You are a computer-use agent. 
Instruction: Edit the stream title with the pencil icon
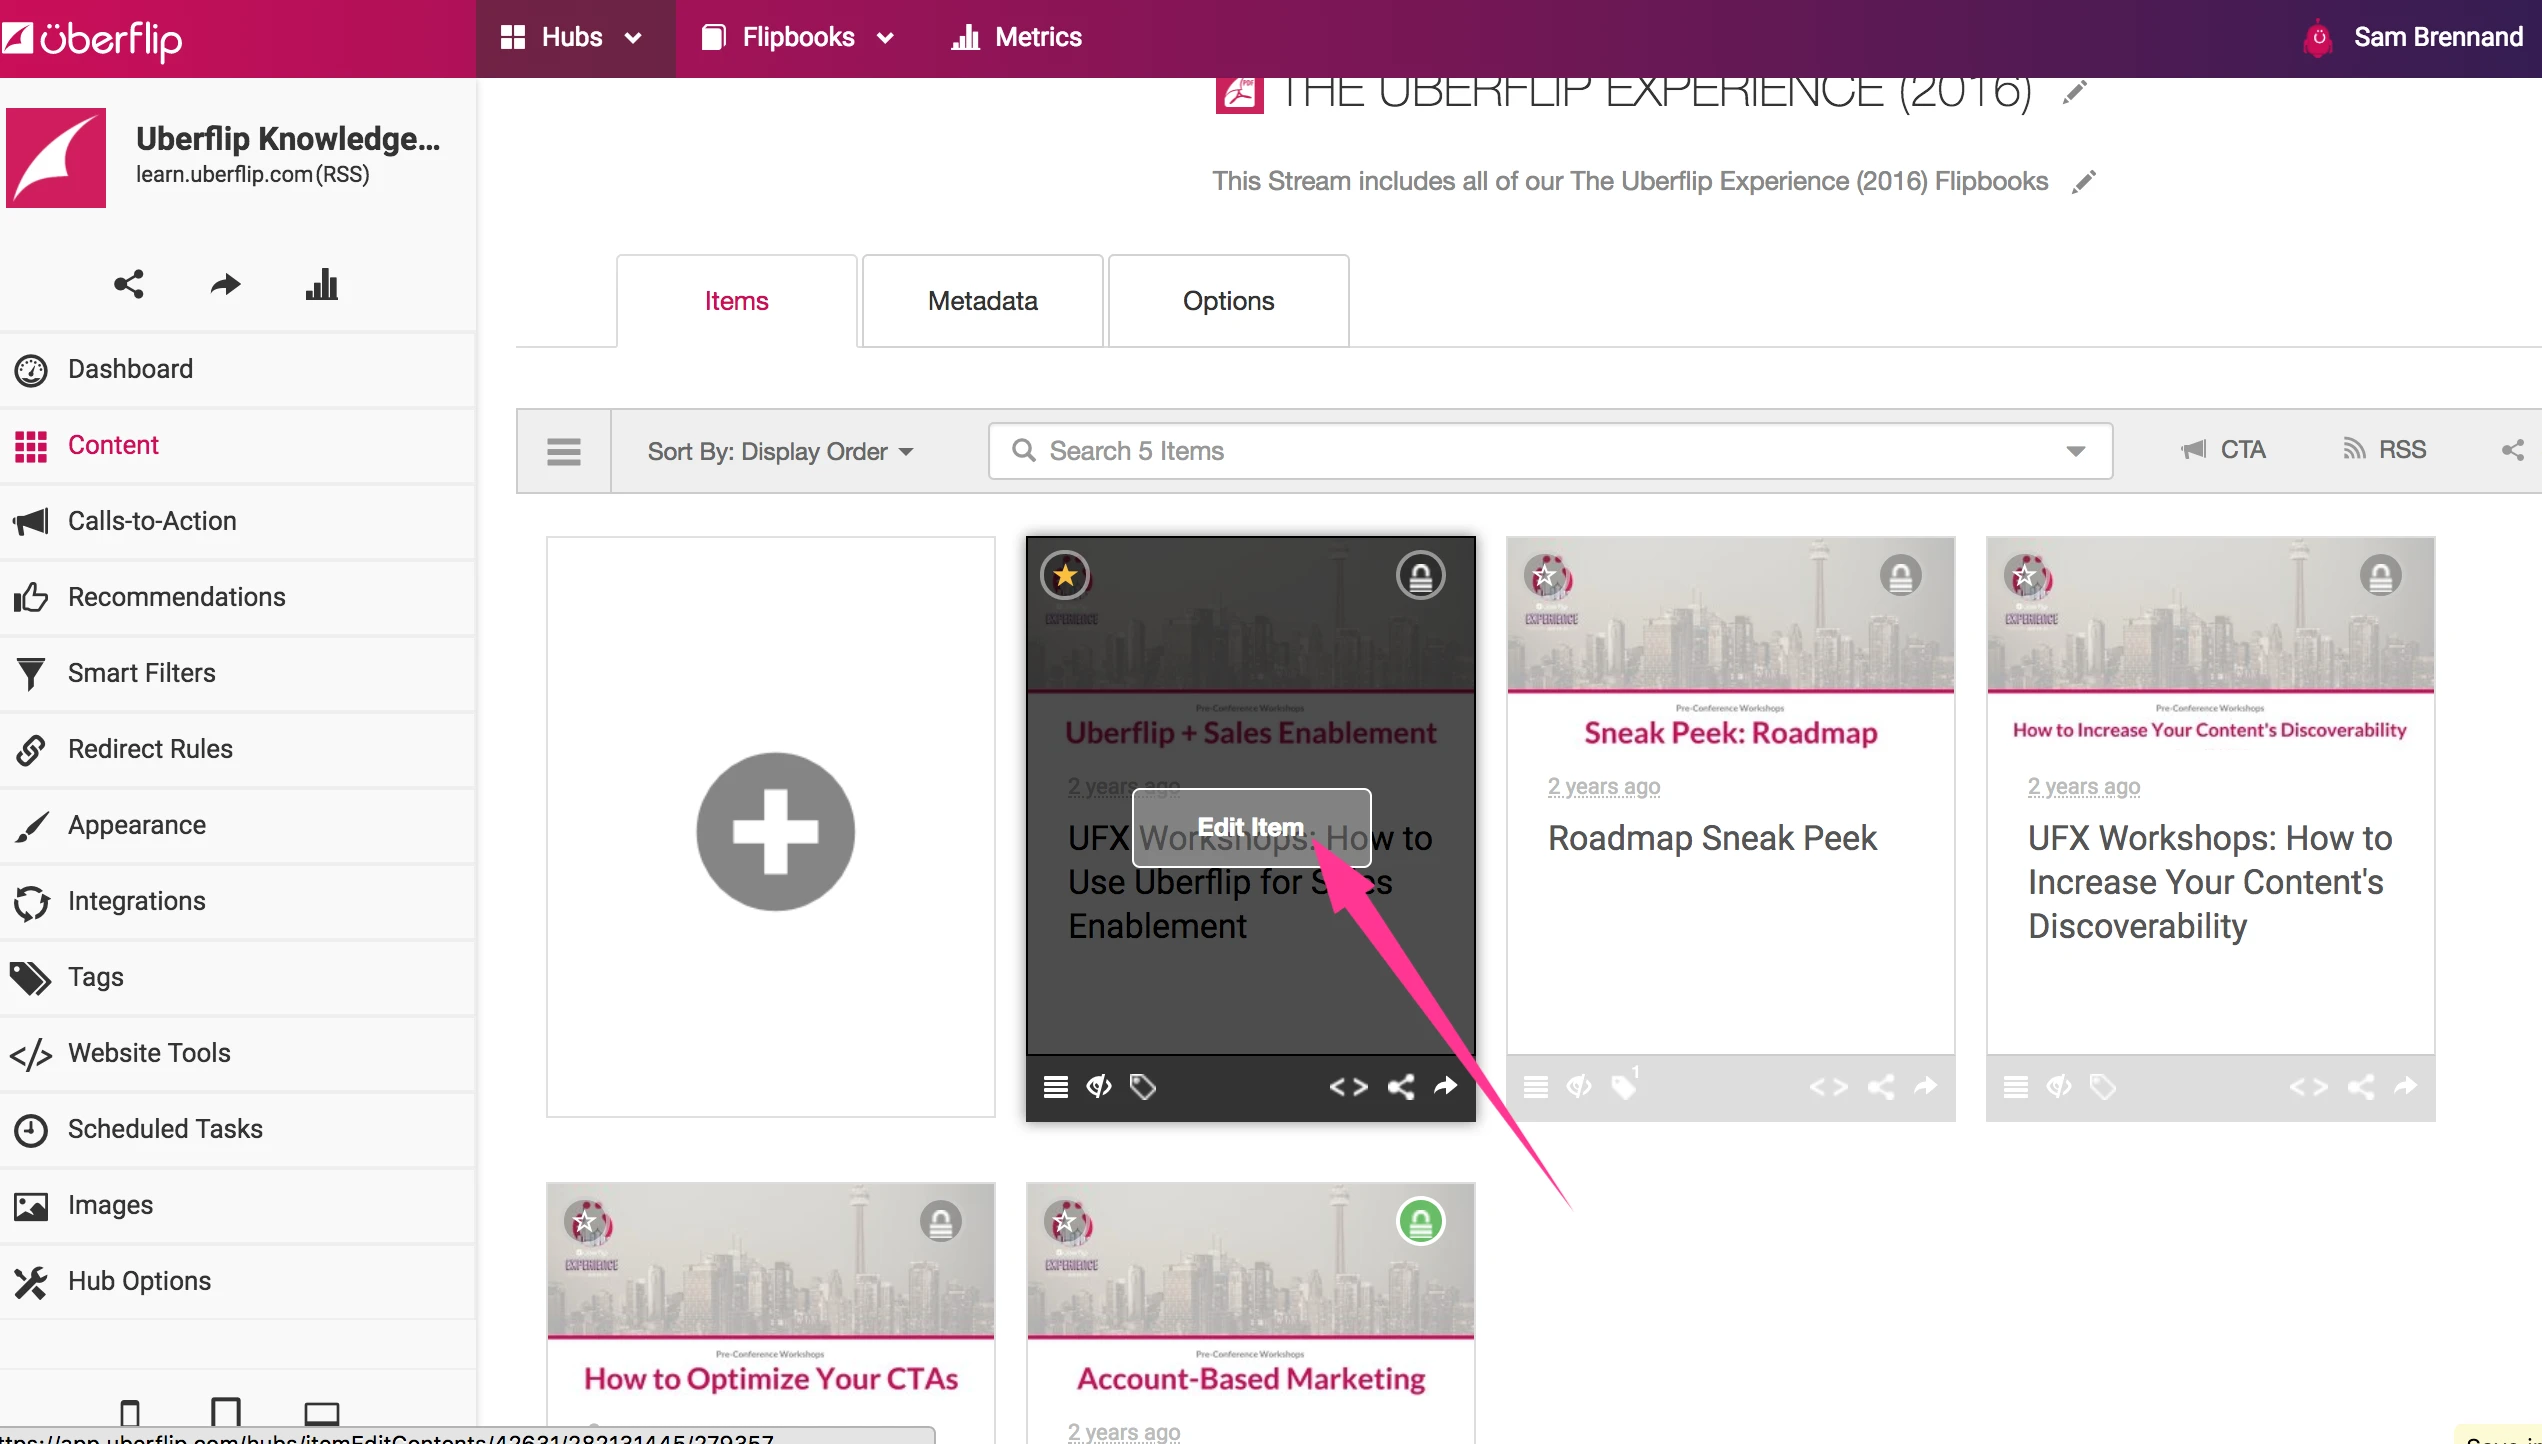[2075, 92]
